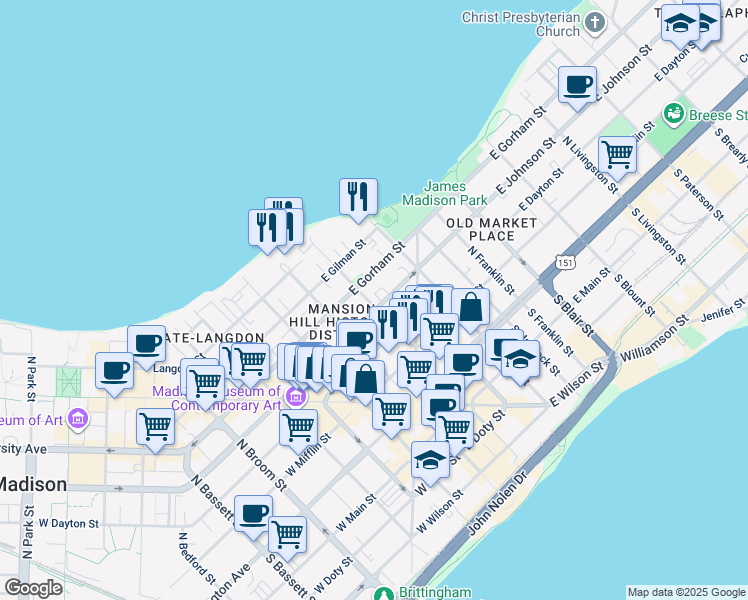The height and width of the screenshot is (600, 748).
Task: Click the Williamson St label
Action: tap(653, 338)
